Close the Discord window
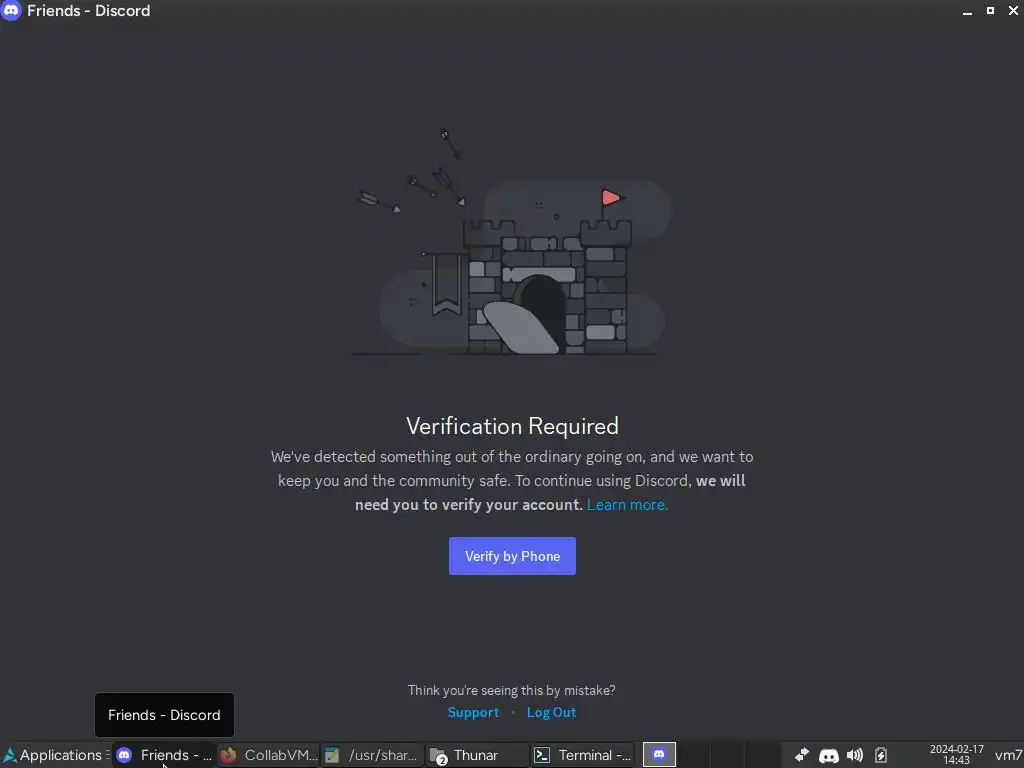The width and height of the screenshot is (1024, 768). coord(1014,10)
